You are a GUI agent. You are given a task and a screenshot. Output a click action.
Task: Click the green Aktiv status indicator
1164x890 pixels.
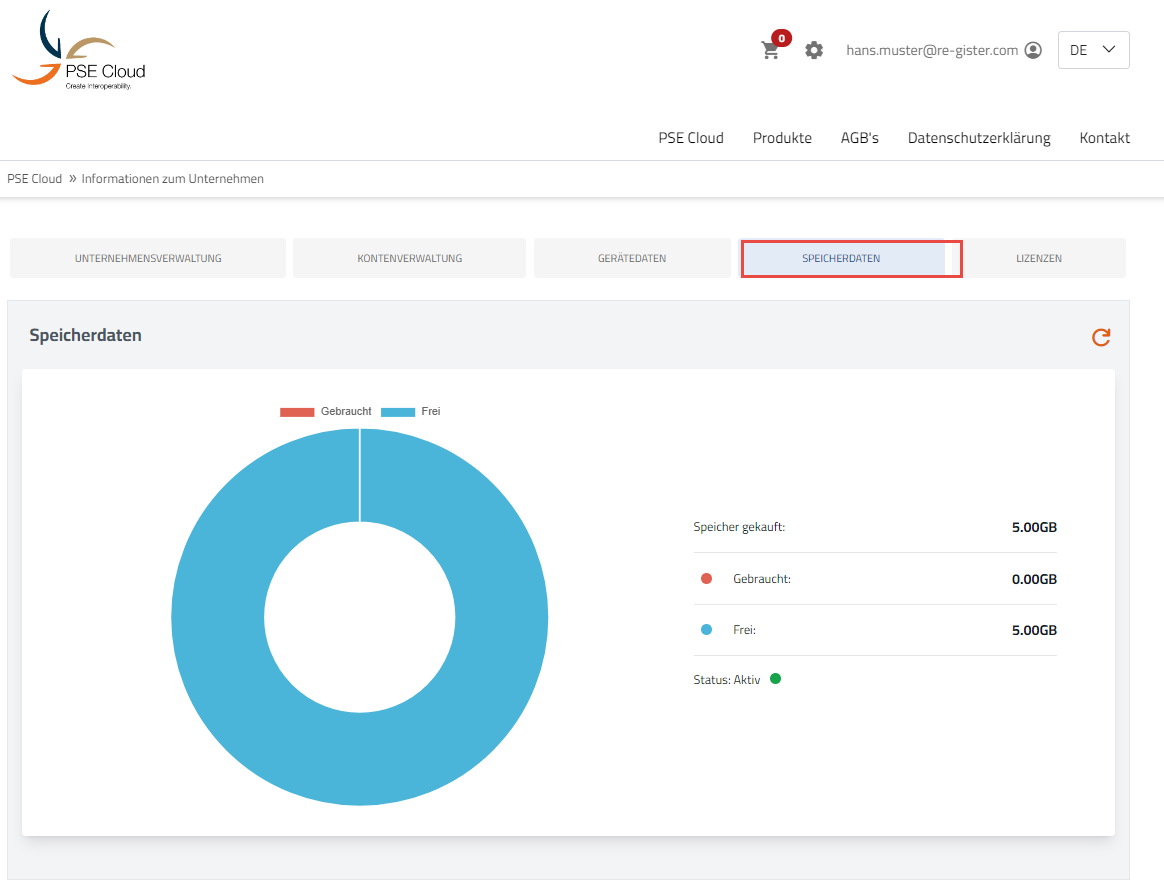775,679
